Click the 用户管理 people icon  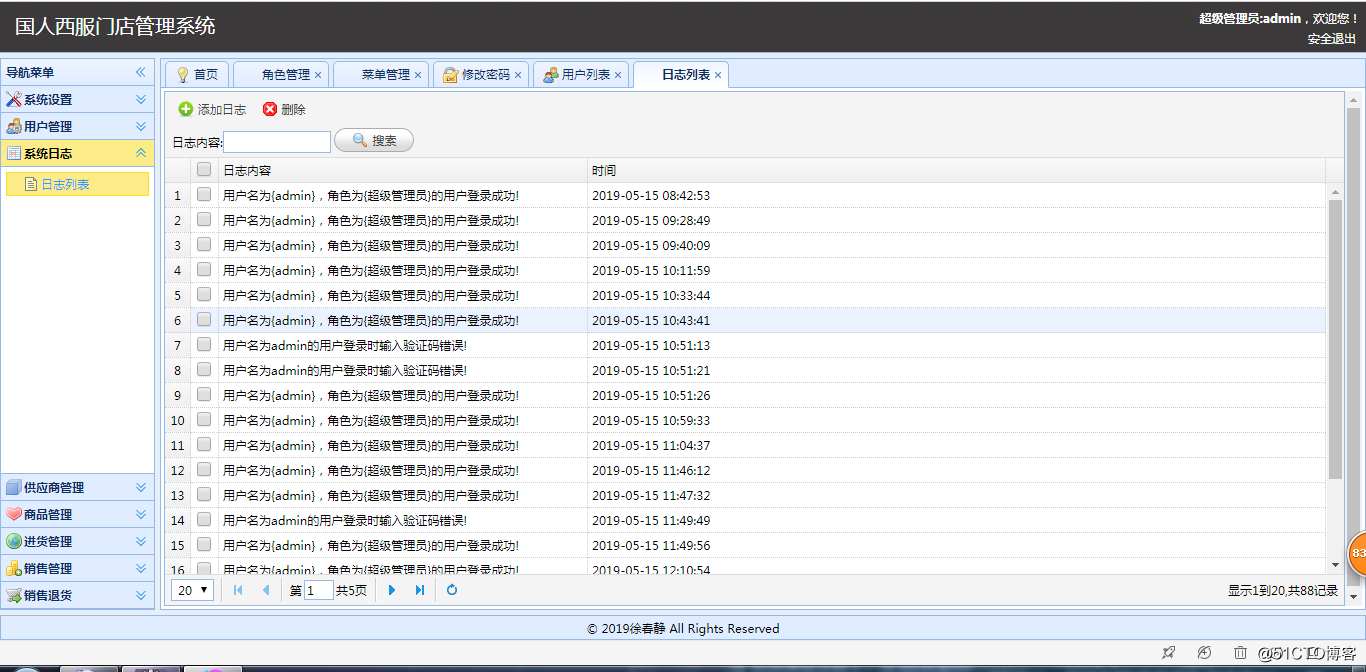(14, 127)
